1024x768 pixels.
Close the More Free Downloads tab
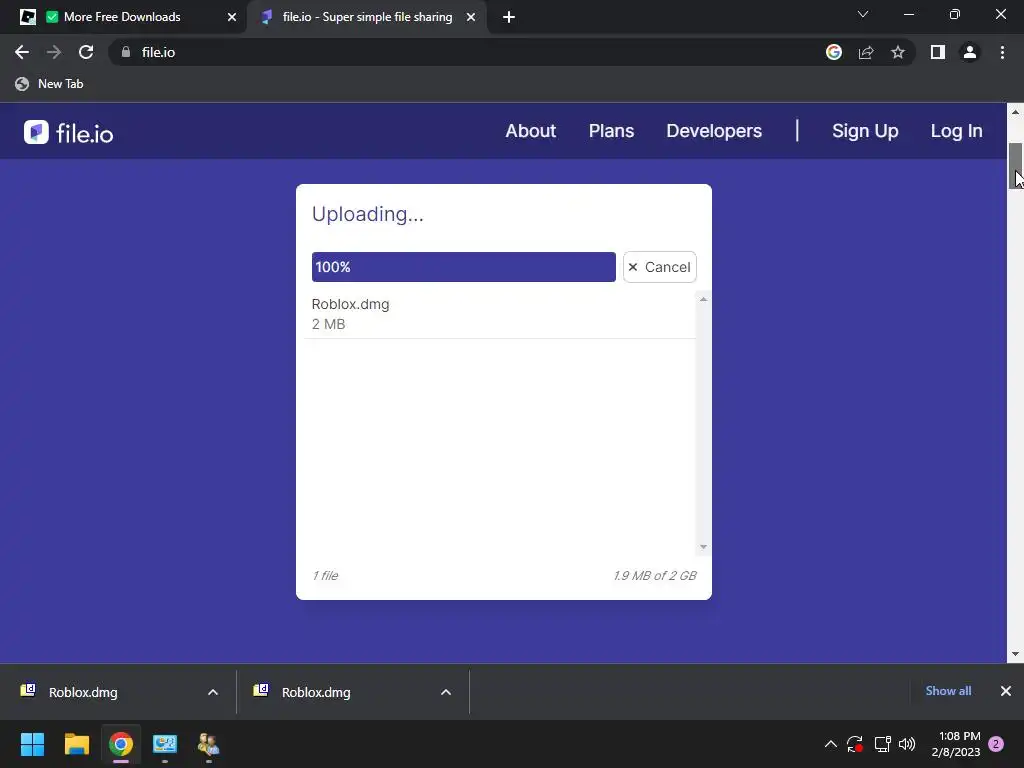pos(232,17)
